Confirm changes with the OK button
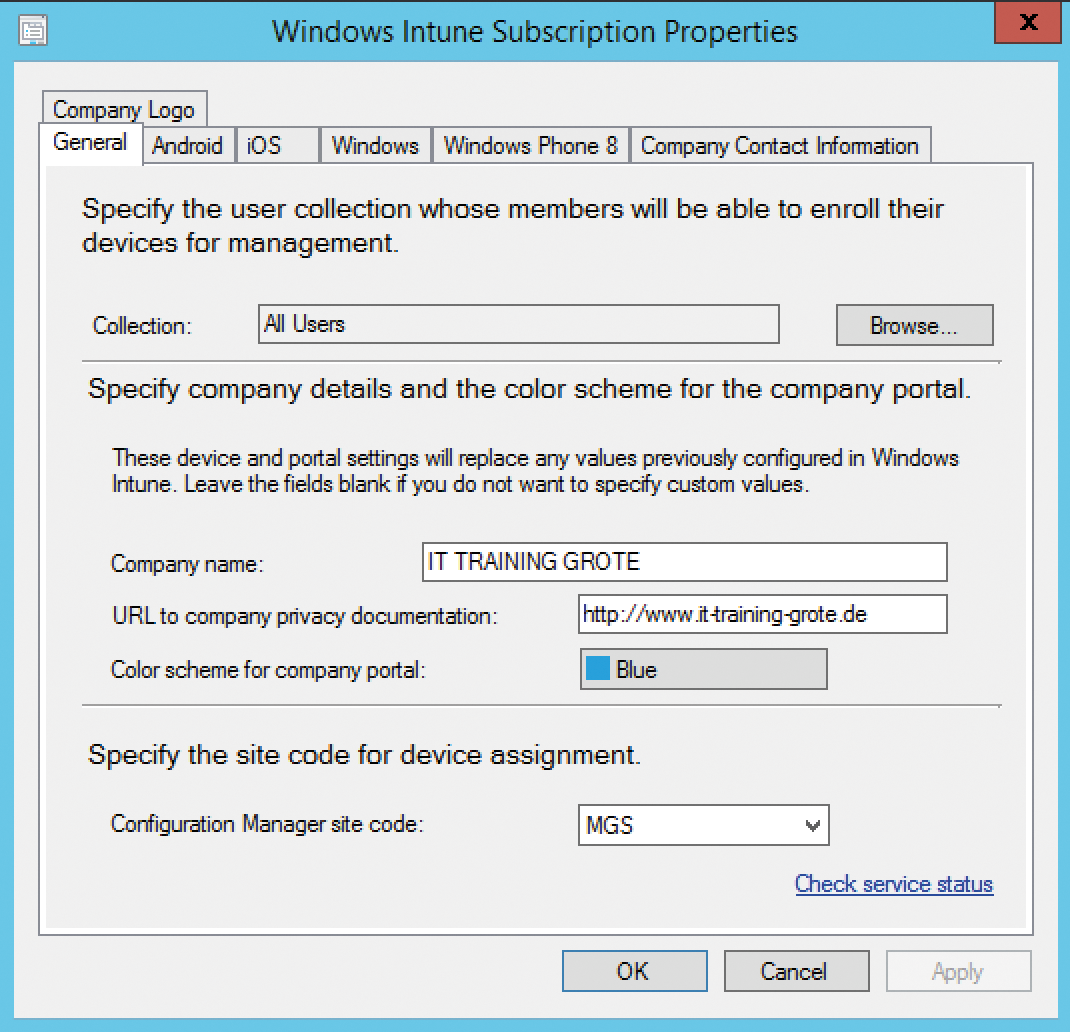1070x1032 pixels. point(634,970)
